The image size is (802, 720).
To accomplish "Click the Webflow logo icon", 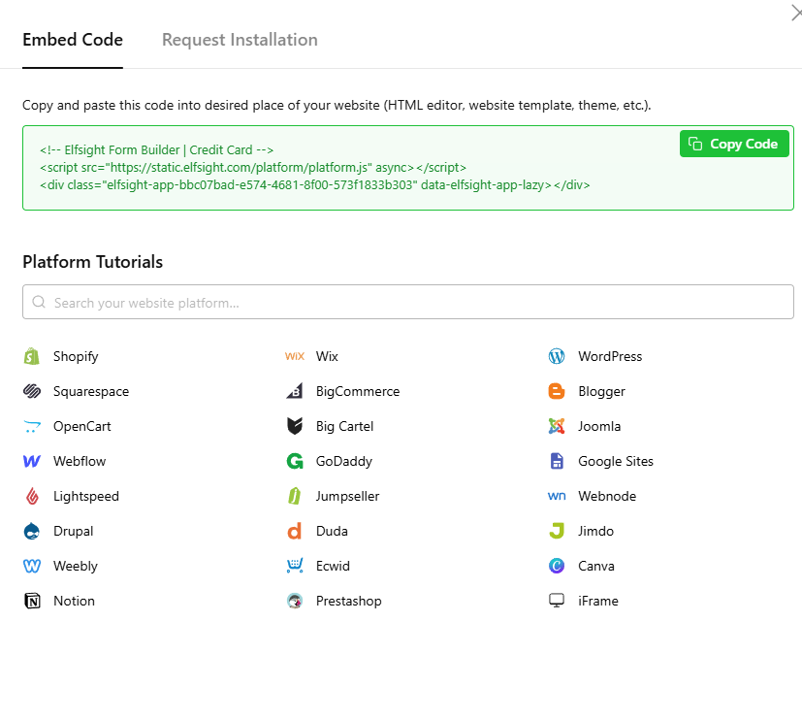I will pos(32,461).
